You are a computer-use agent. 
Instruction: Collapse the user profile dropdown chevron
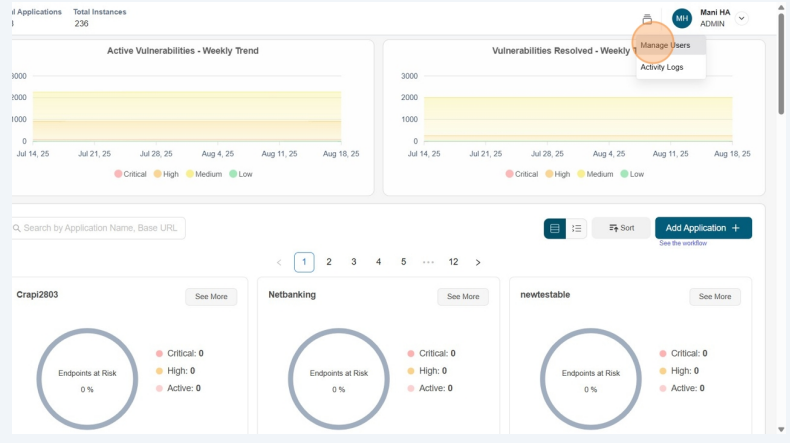[x=742, y=19]
